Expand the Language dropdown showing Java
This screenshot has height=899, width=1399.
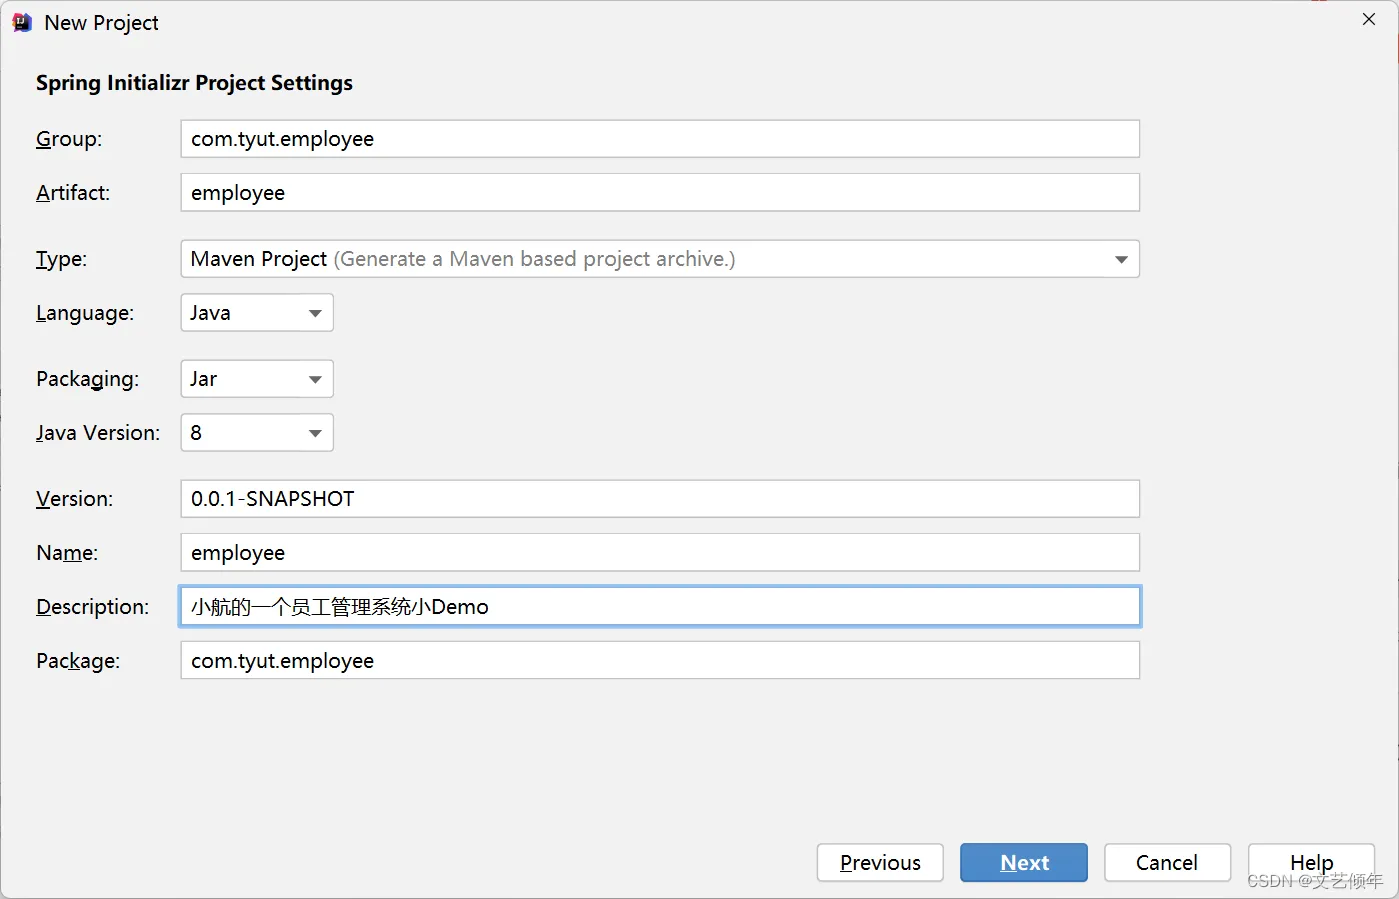point(256,313)
